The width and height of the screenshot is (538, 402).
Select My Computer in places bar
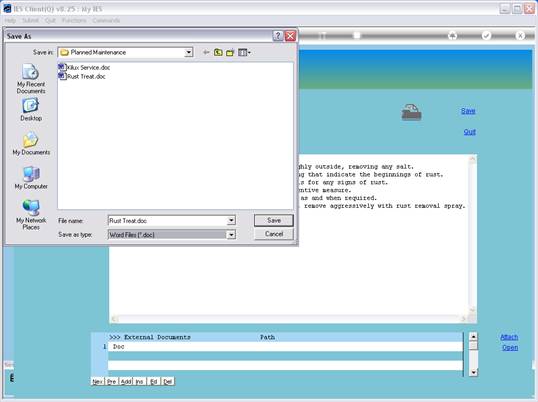click(x=31, y=178)
